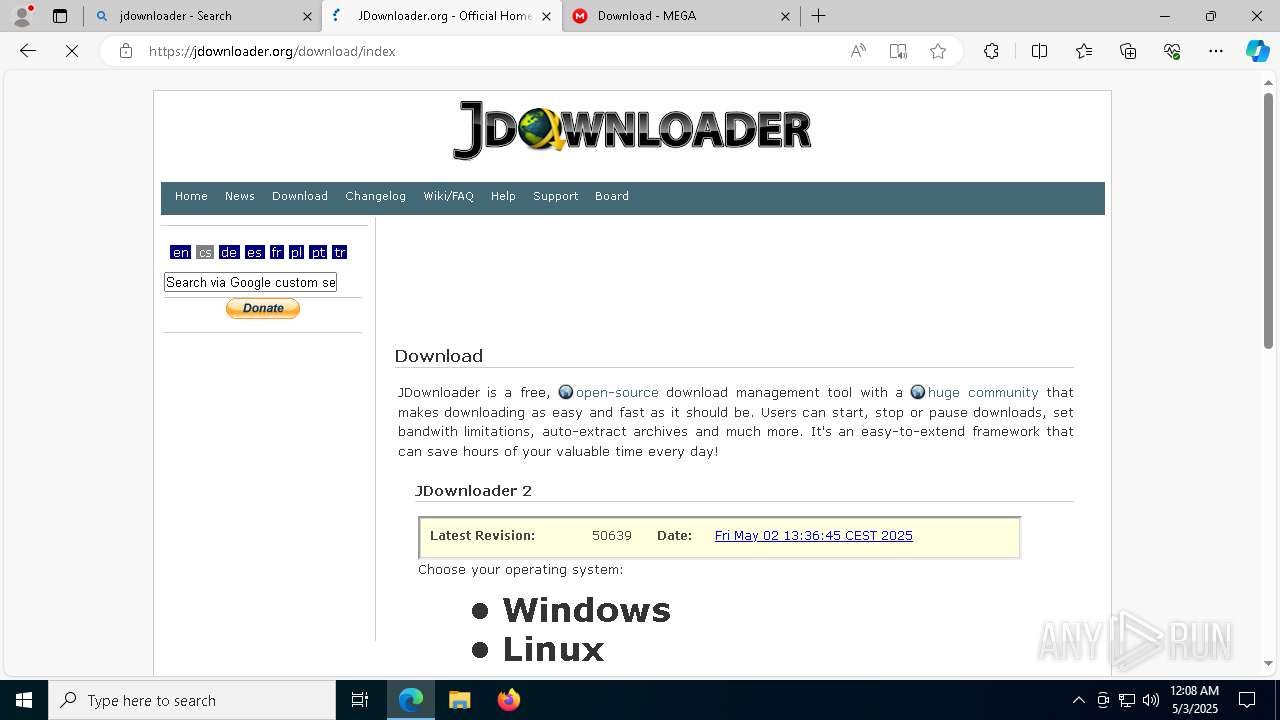Launch Firefox from taskbar
This screenshot has height=720, width=1280.
508,700
